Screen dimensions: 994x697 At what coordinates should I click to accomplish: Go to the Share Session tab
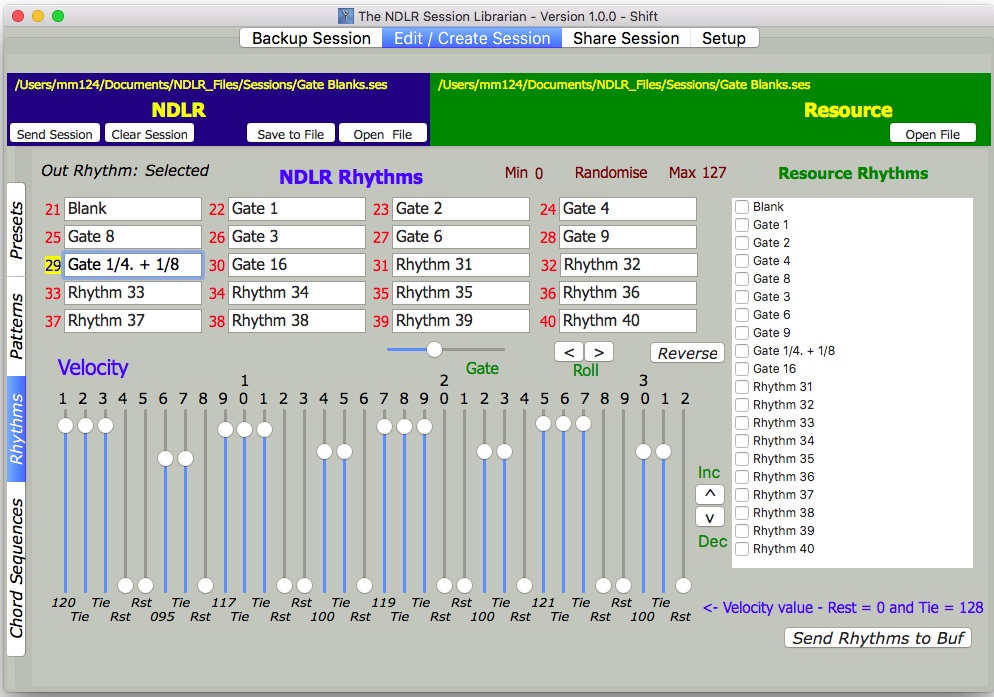(626, 38)
